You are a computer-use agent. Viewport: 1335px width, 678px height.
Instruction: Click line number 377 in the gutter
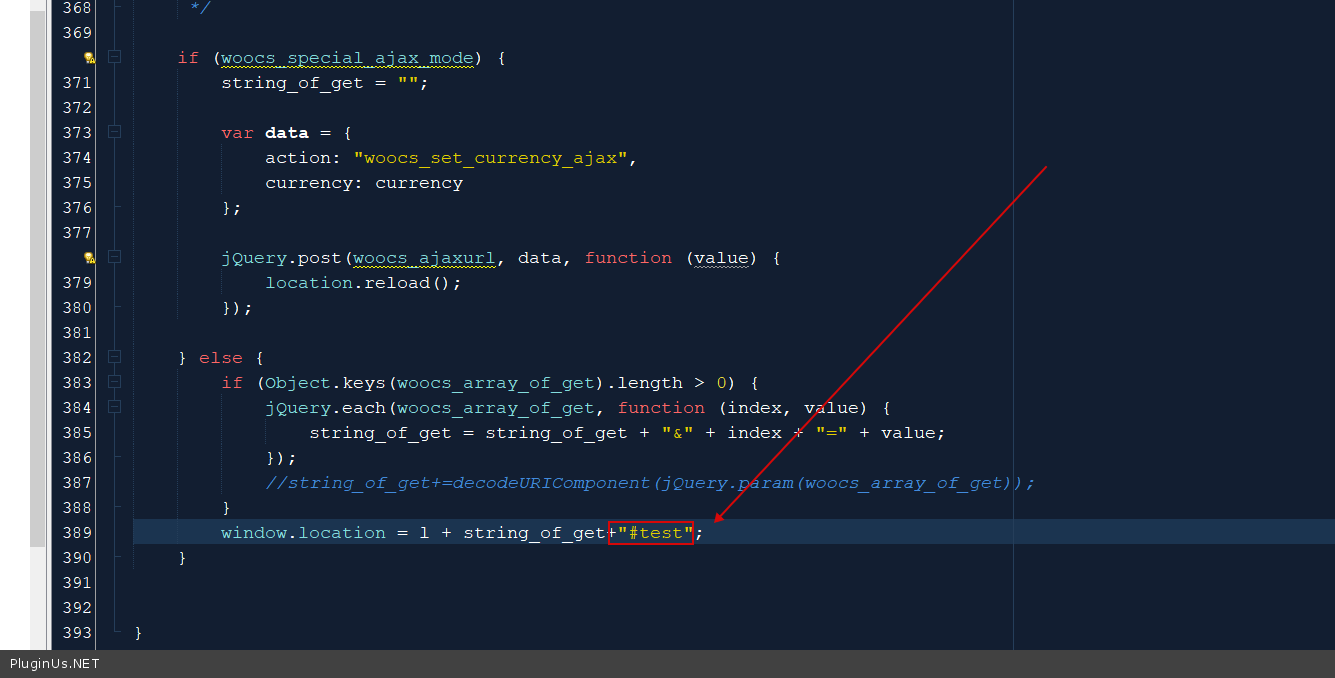[77, 233]
